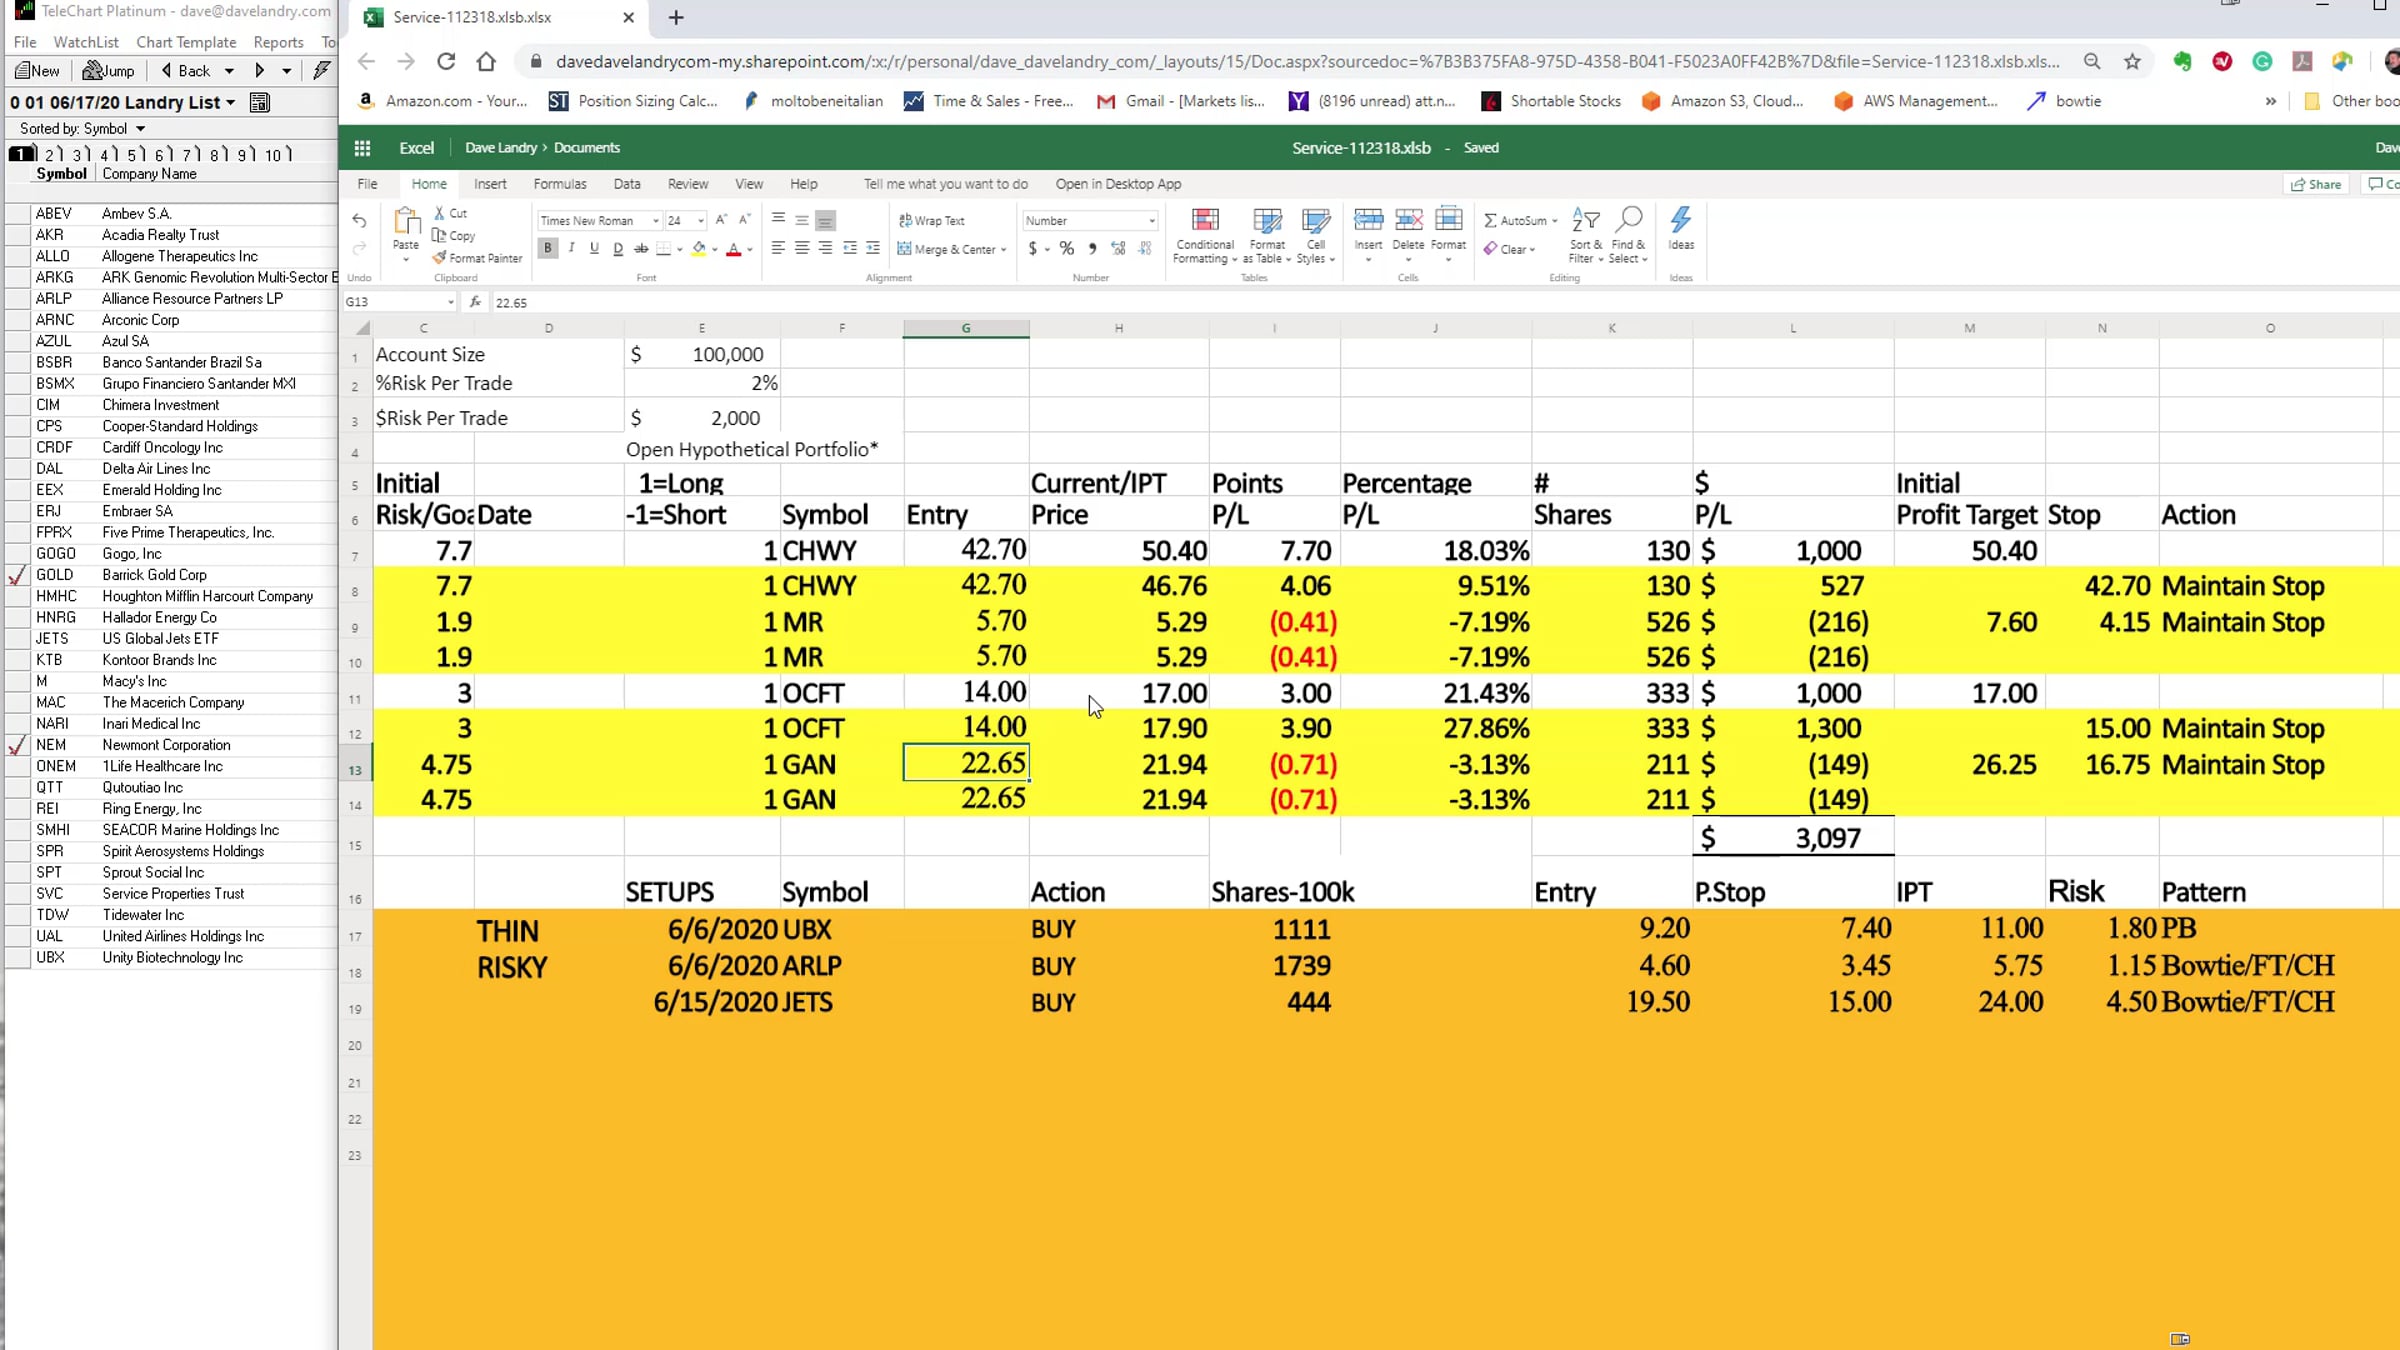Increase font size with the larger A icon
Screen dimensions: 2400x1350
click(721, 220)
